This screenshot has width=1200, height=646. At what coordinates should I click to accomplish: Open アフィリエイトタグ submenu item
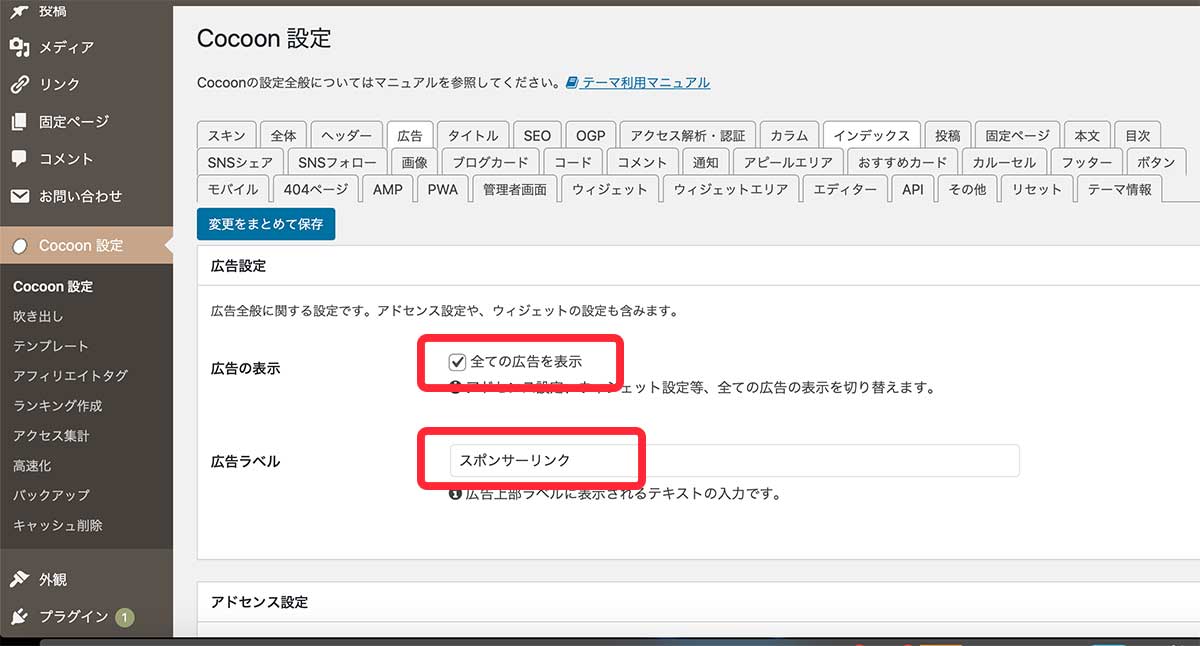70,376
